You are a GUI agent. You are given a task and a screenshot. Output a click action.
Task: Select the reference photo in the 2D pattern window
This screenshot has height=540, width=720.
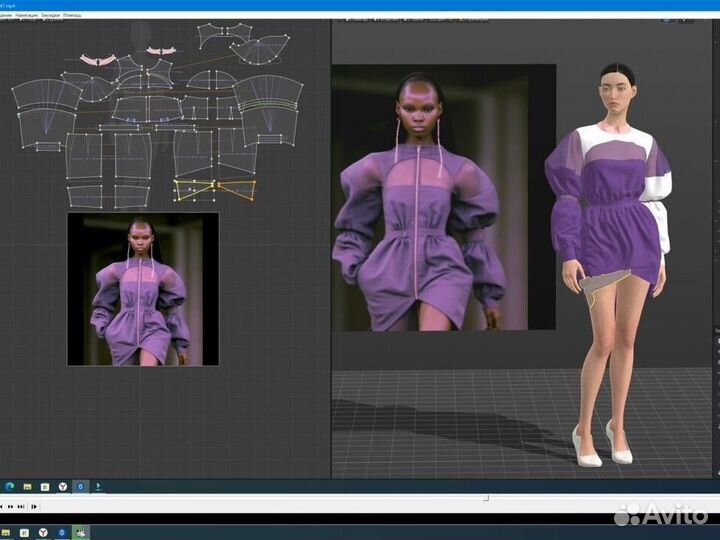point(143,288)
